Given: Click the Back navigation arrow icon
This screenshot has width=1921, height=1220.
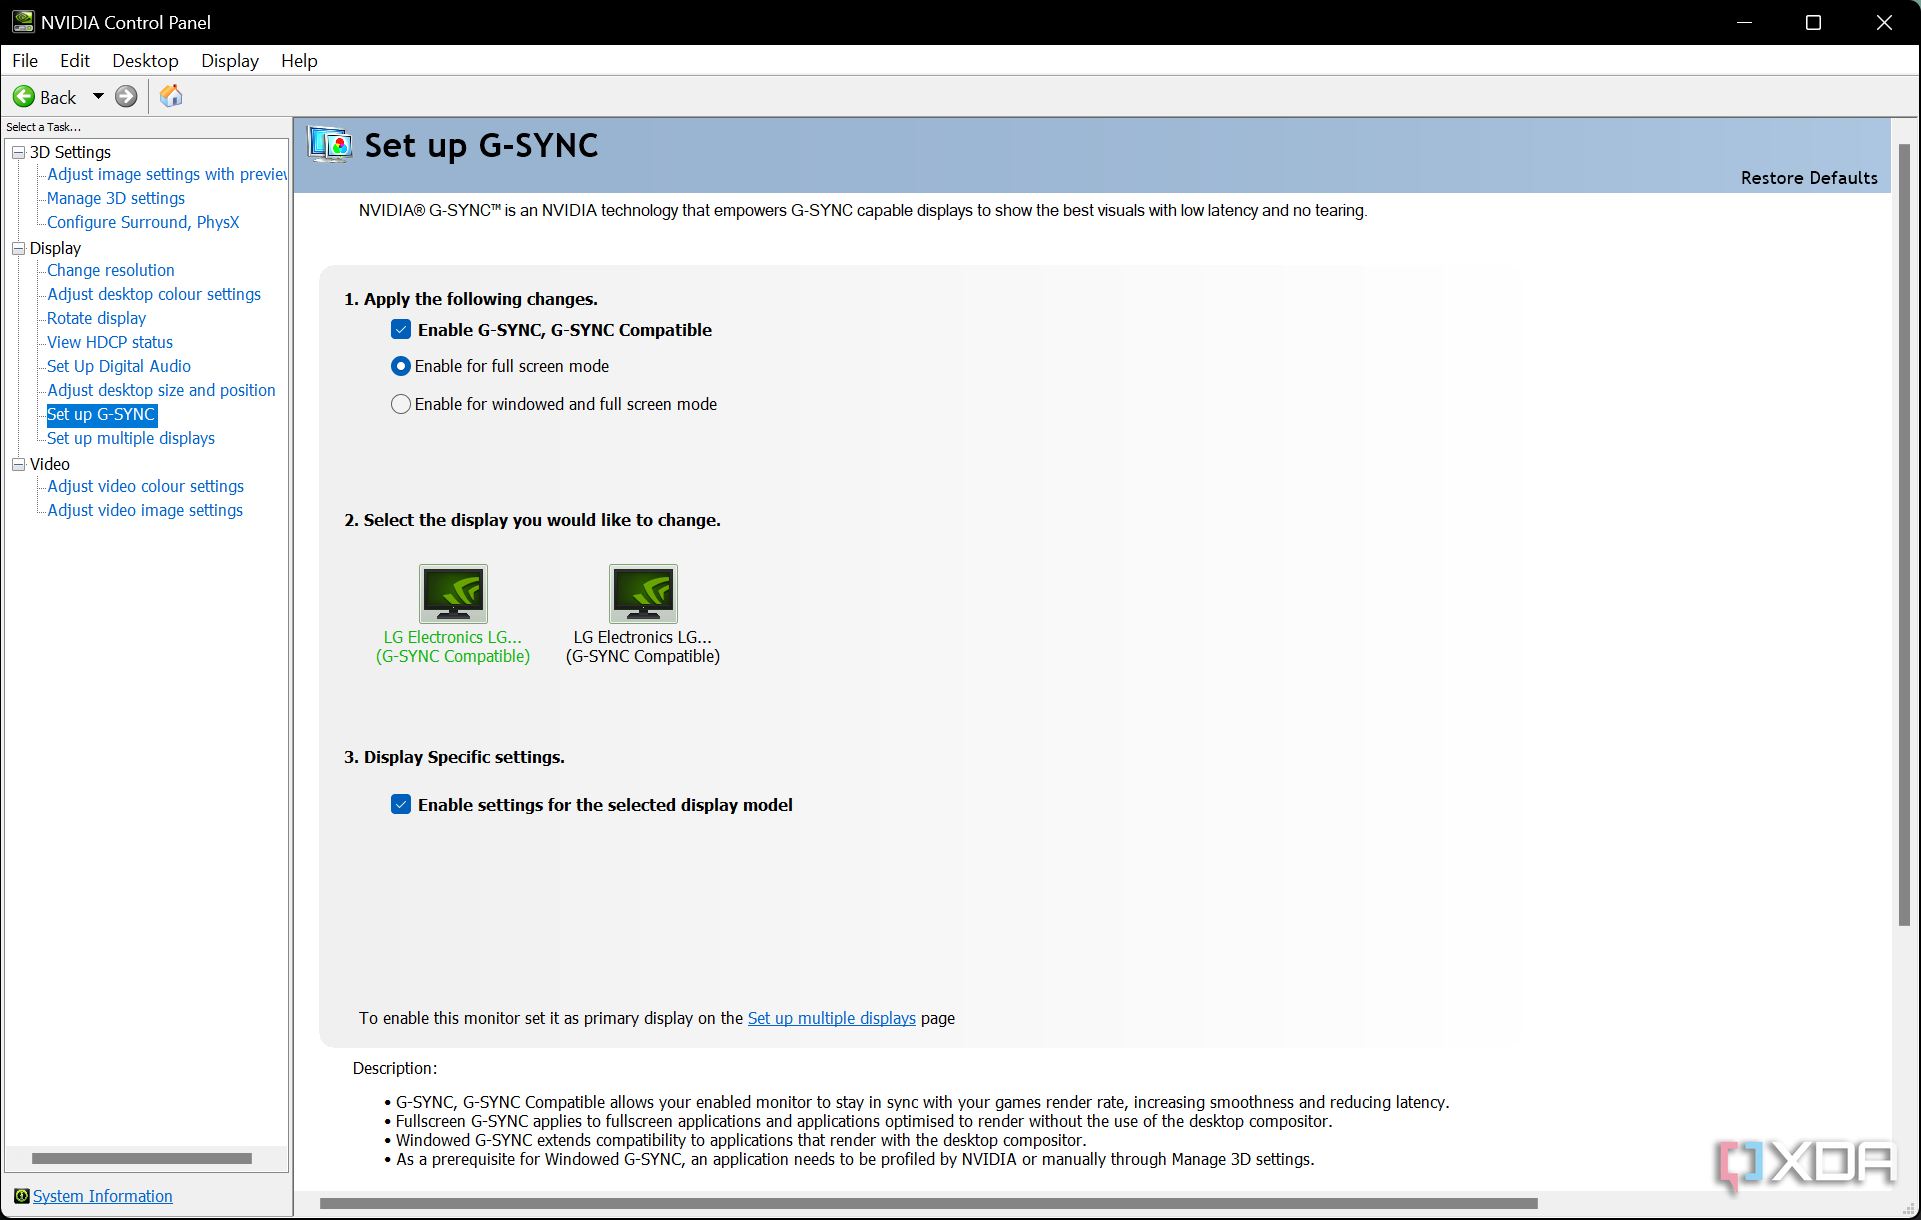Looking at the screenshot, I should tap(25, 95).
